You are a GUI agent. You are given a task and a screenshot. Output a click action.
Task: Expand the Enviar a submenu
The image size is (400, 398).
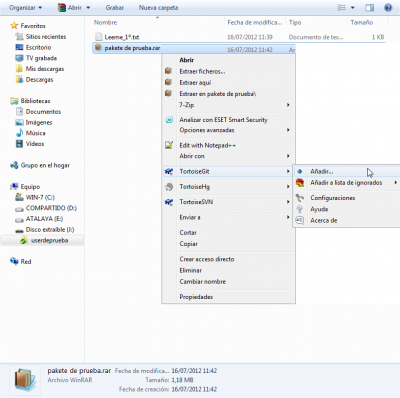click(288, 217)
